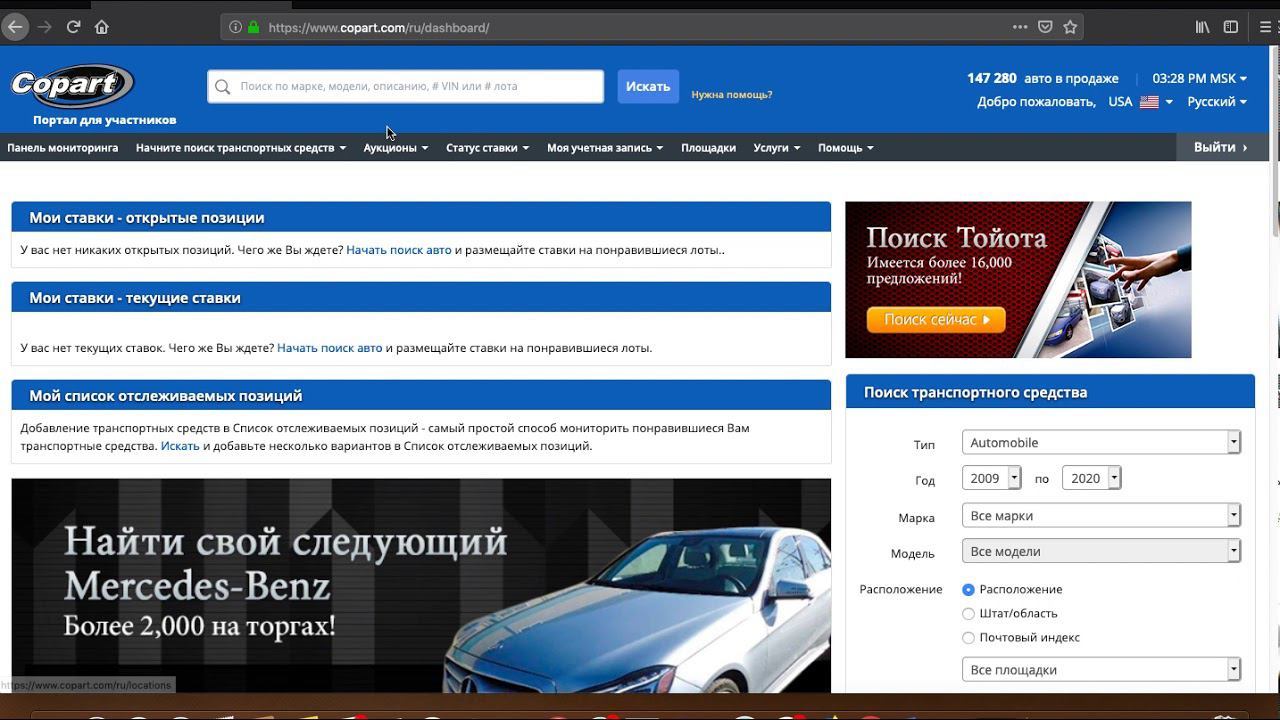
Task: Open the 'Русский' language dropdown
Action: (1217, 102)
